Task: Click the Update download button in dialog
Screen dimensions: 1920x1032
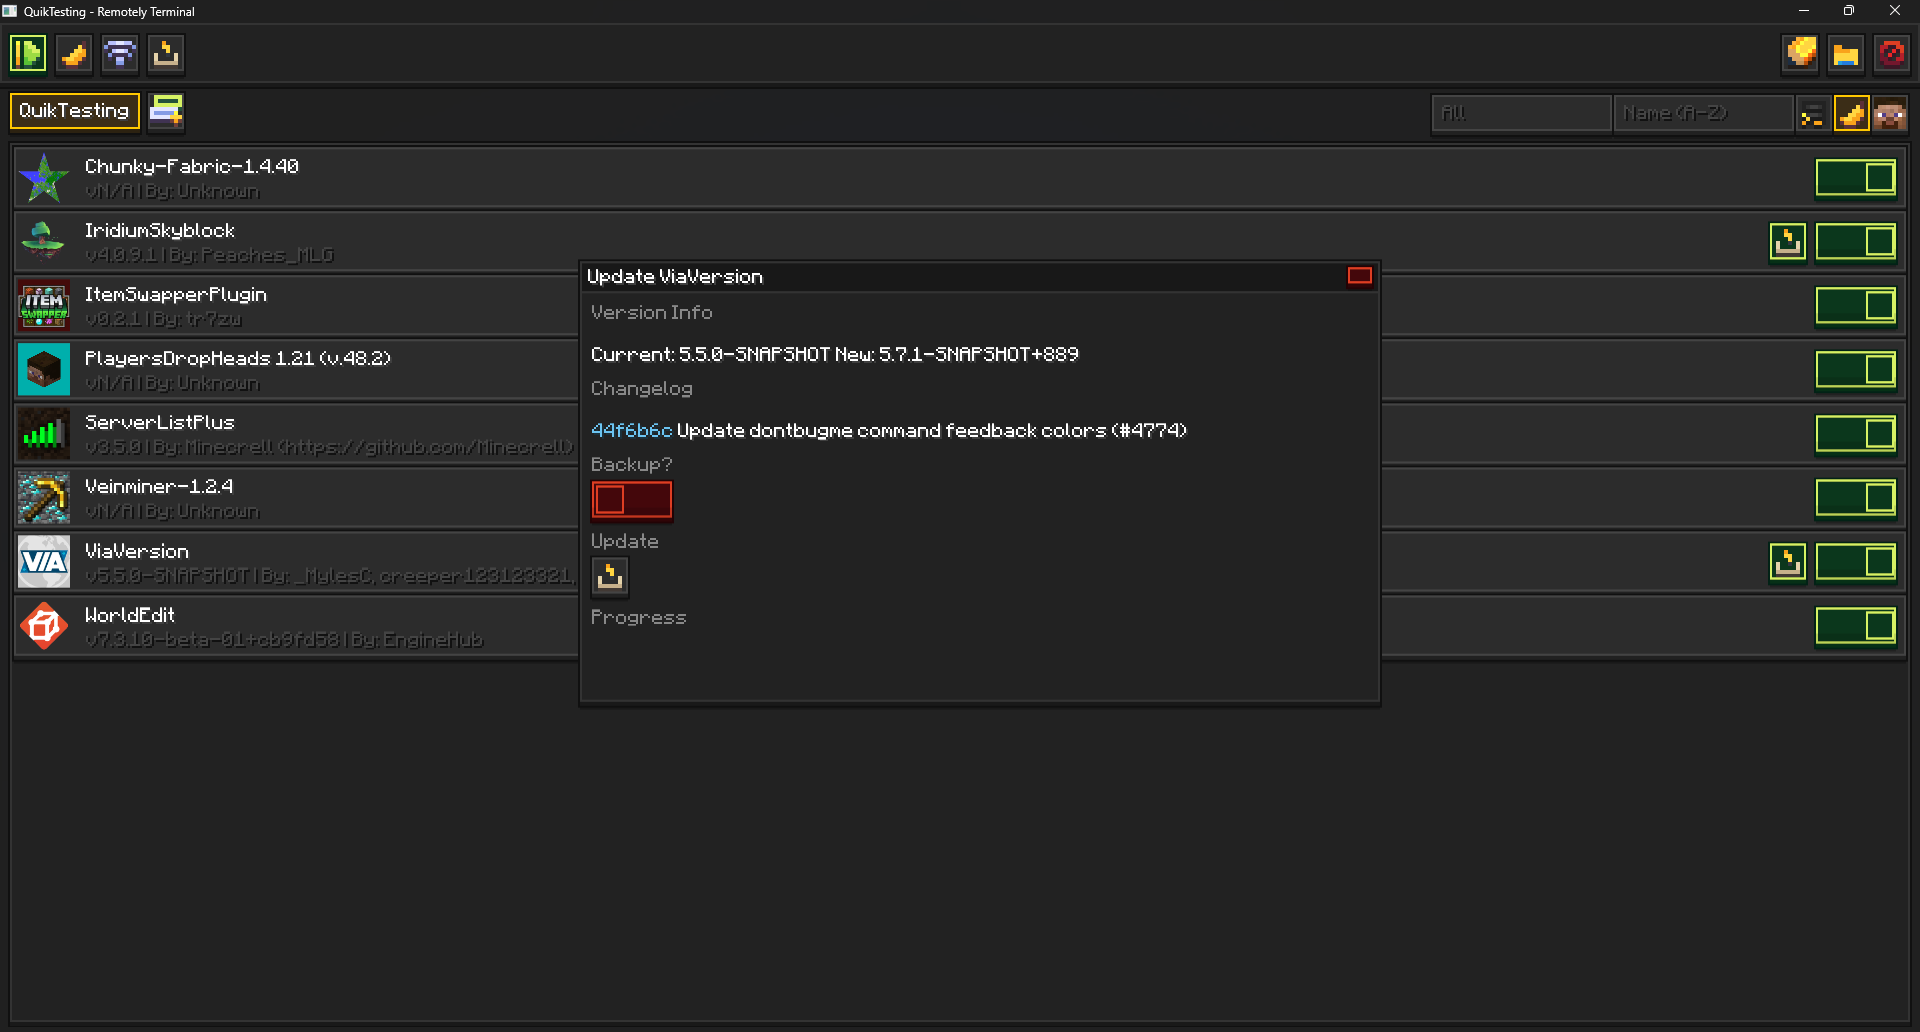Action: pyautogui.click(x=610, y=577)
